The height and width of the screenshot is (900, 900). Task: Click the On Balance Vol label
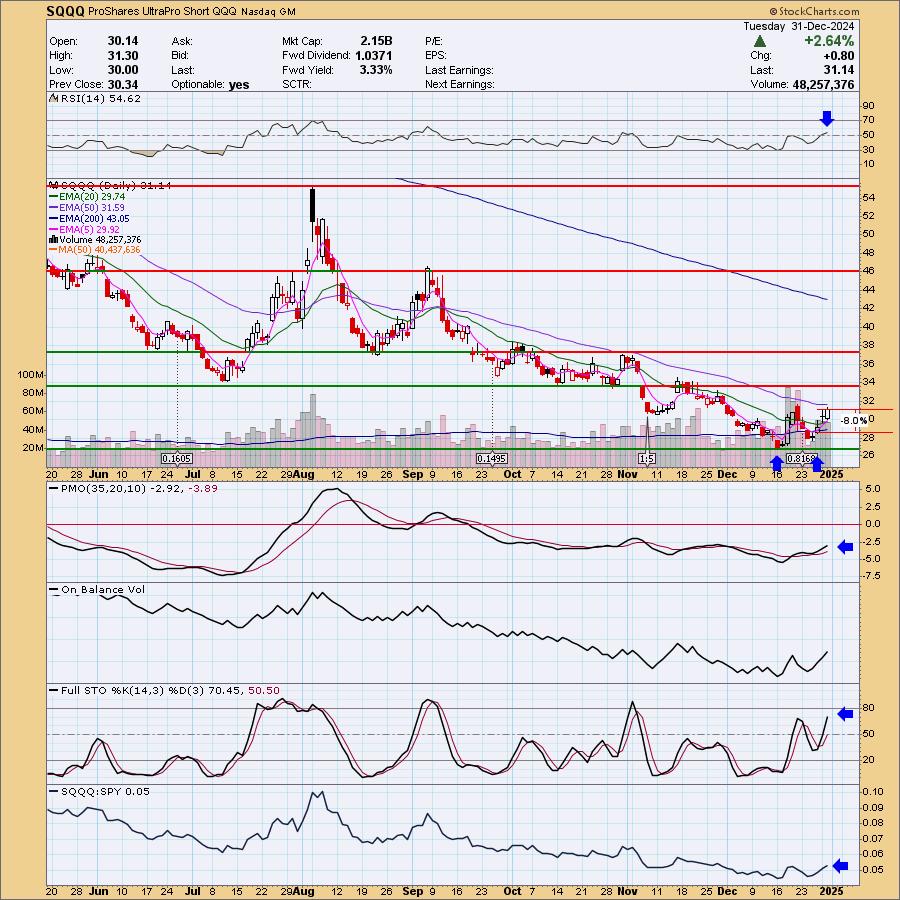pos(98,590)
